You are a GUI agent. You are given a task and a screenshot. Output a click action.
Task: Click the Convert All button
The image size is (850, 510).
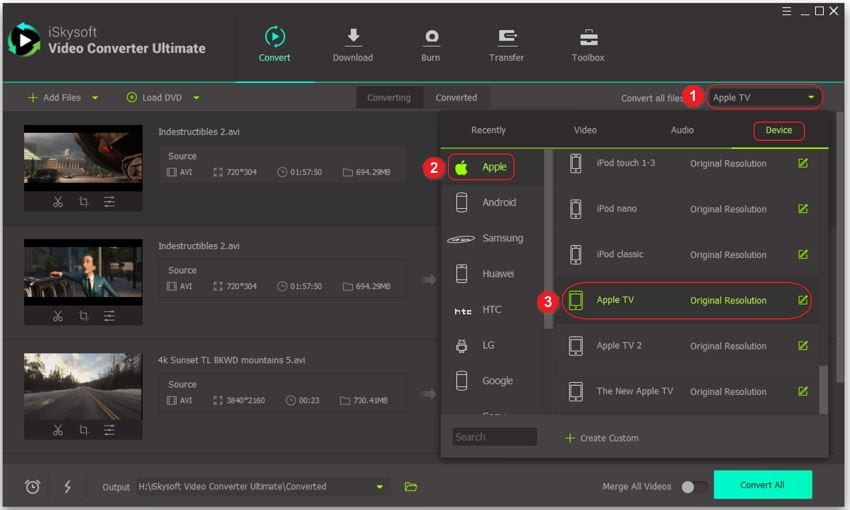763,485
